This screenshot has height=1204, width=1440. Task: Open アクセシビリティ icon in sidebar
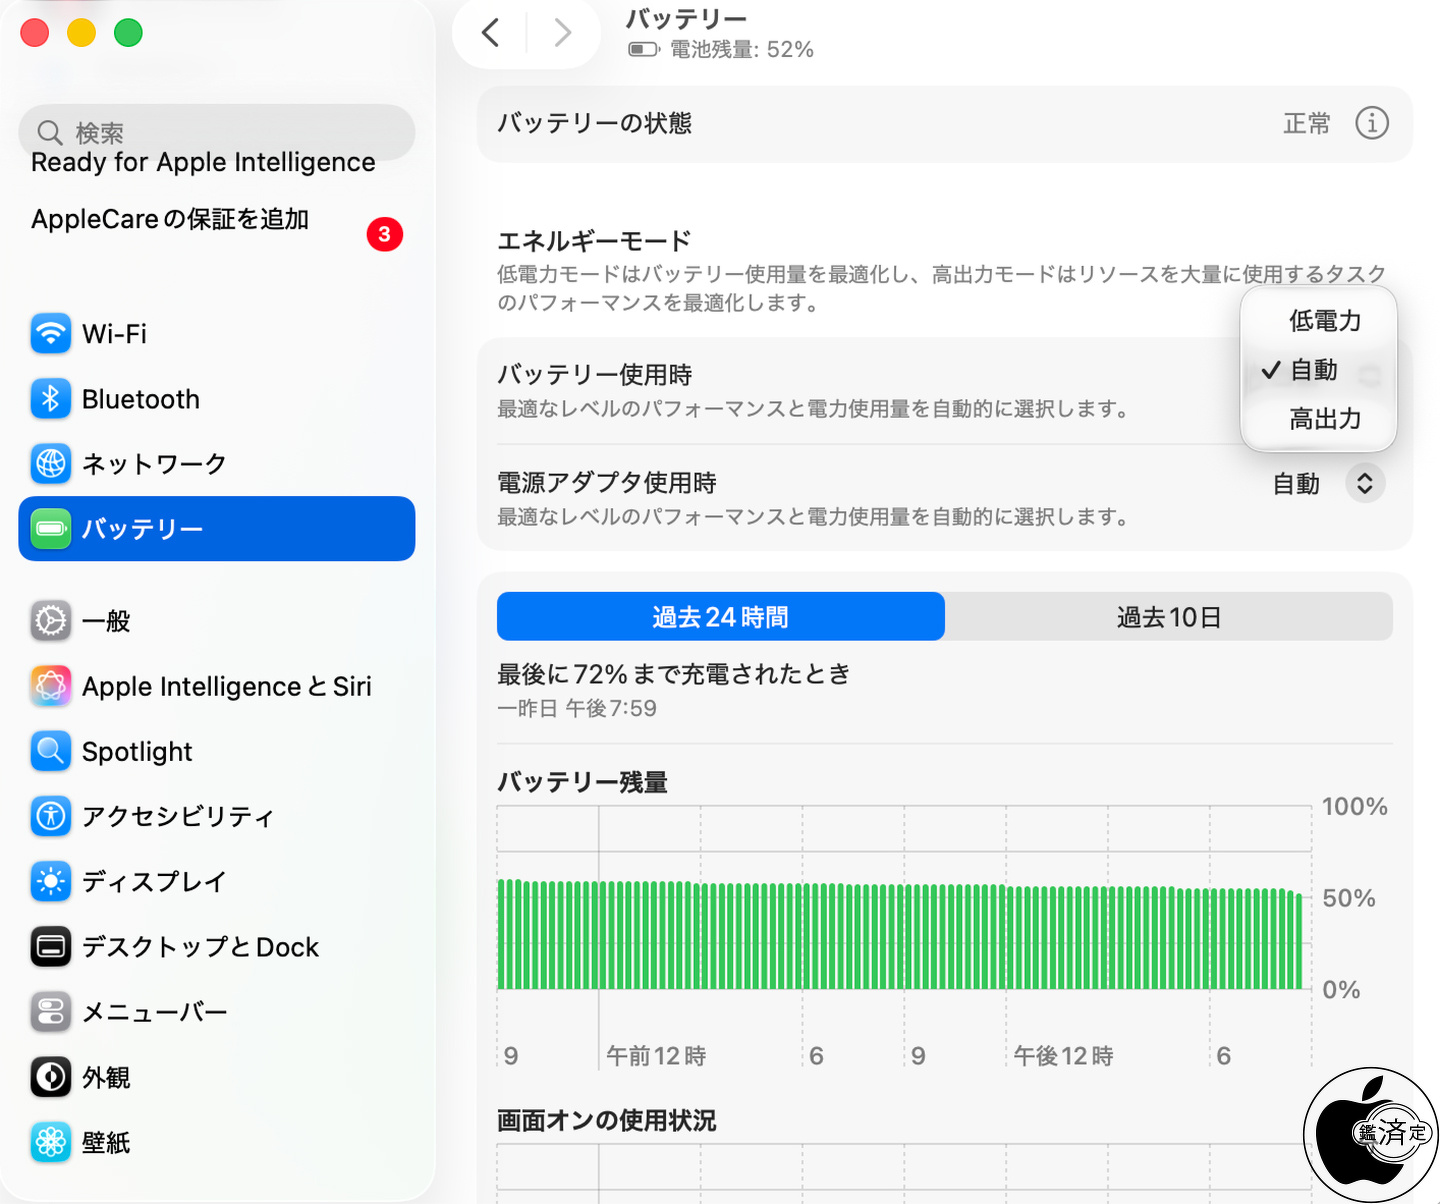pos(51,817)
